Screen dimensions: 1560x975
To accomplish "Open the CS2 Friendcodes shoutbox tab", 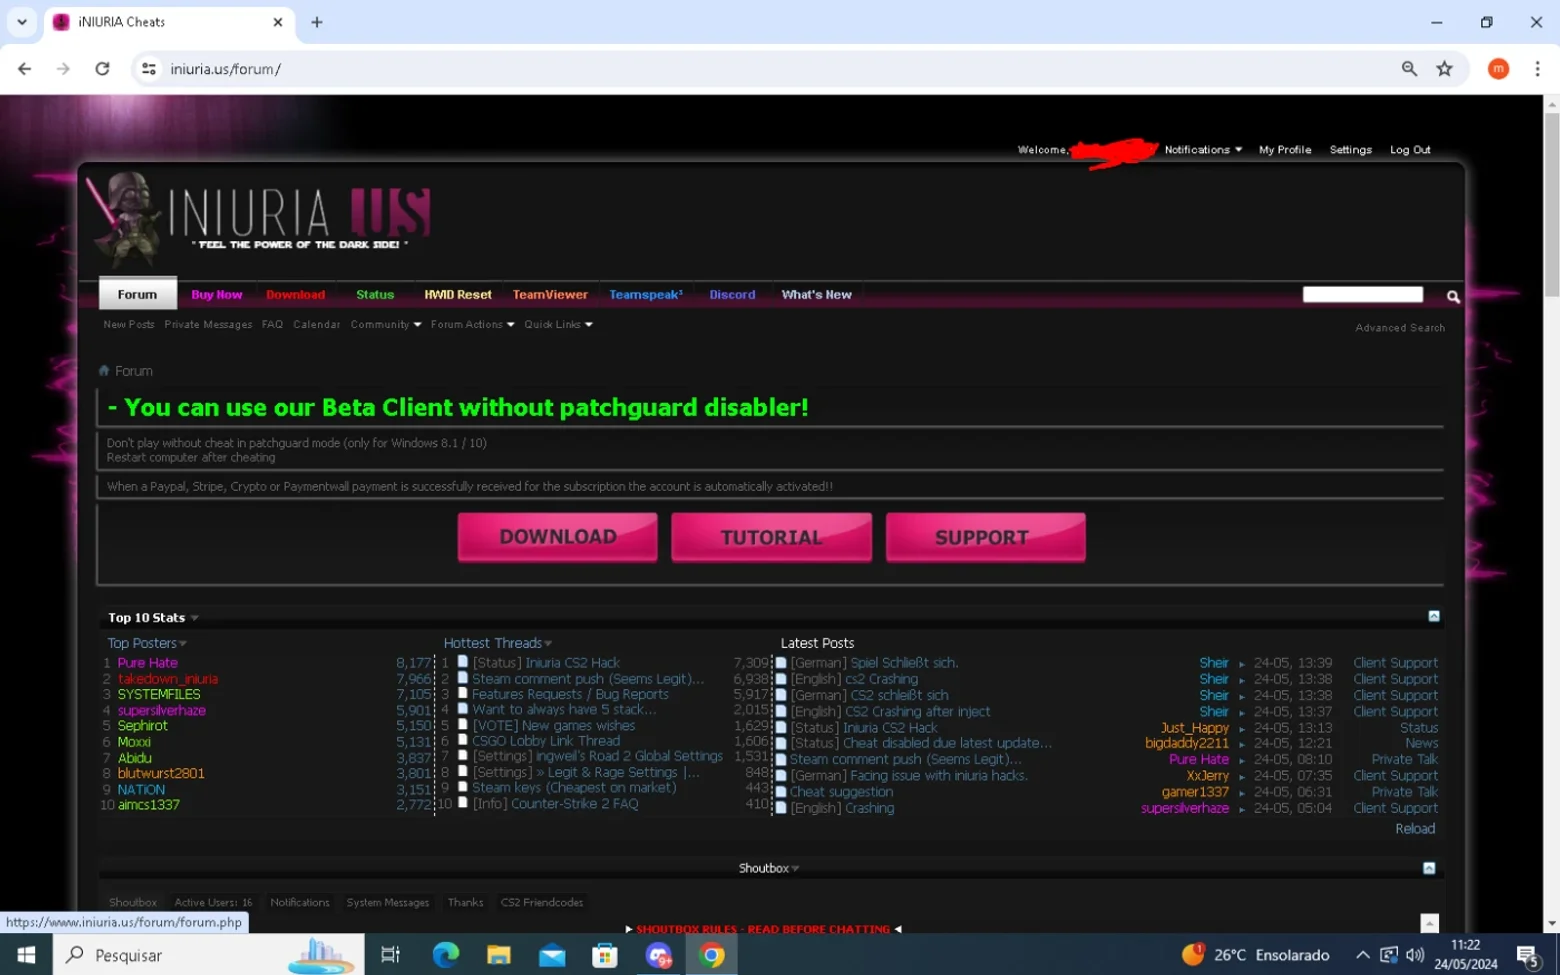I will (x=541, y=902).
